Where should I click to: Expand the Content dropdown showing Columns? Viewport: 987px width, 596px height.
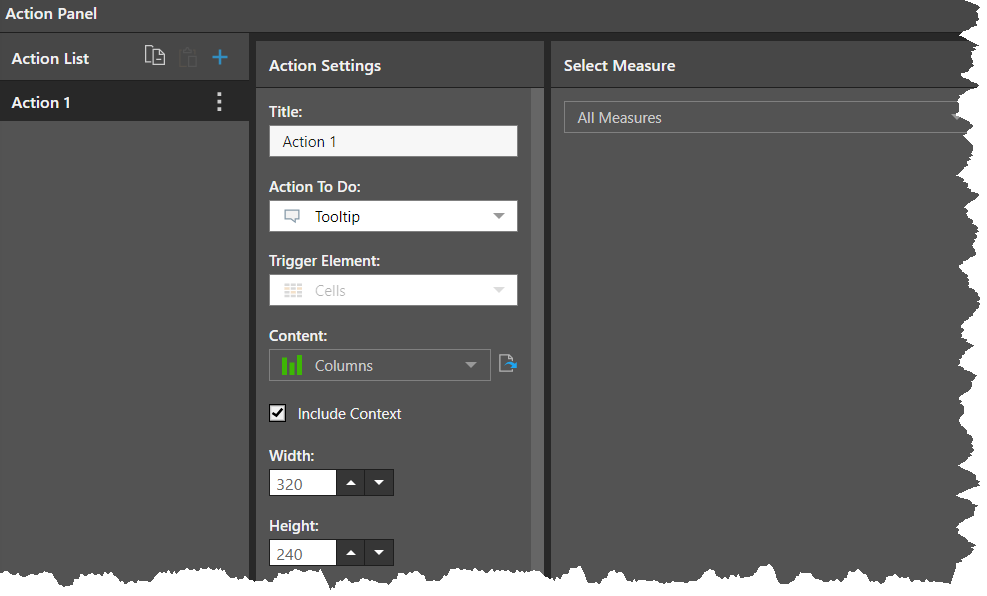click(x=380, y=365)
